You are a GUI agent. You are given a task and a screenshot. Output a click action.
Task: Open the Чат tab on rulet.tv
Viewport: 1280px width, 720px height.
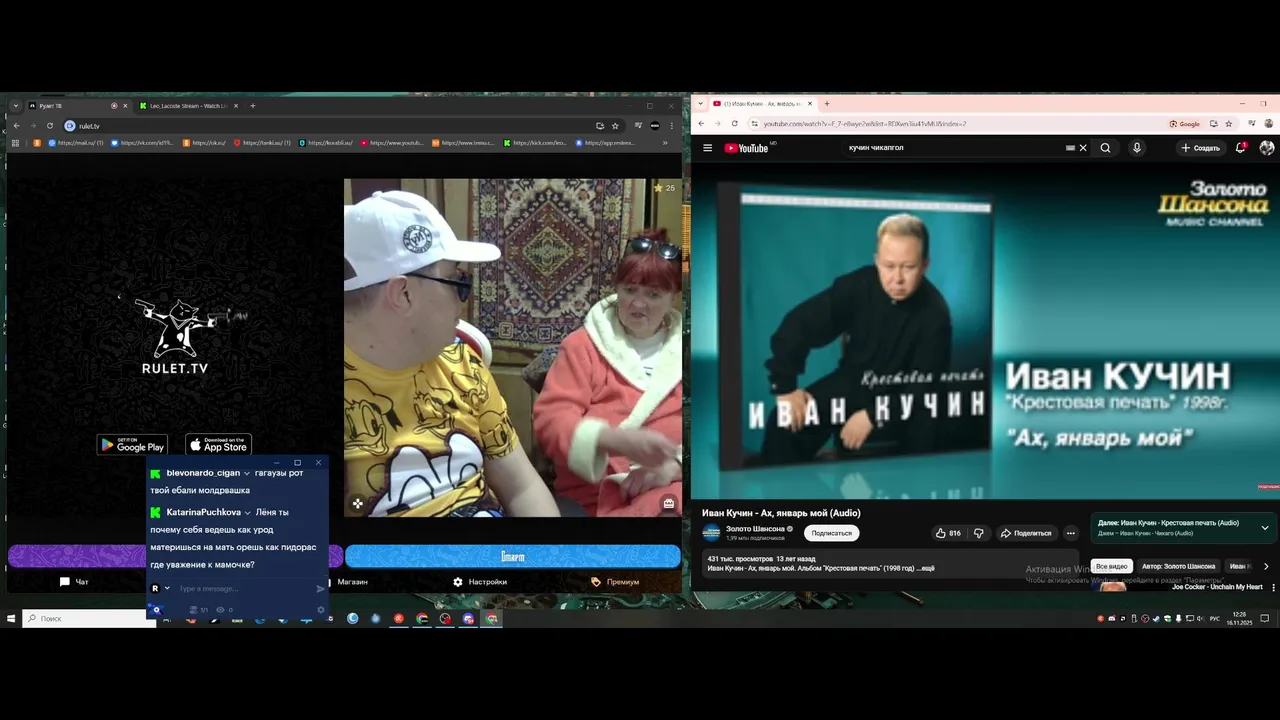pyautogui.click(x=74, y=582)
